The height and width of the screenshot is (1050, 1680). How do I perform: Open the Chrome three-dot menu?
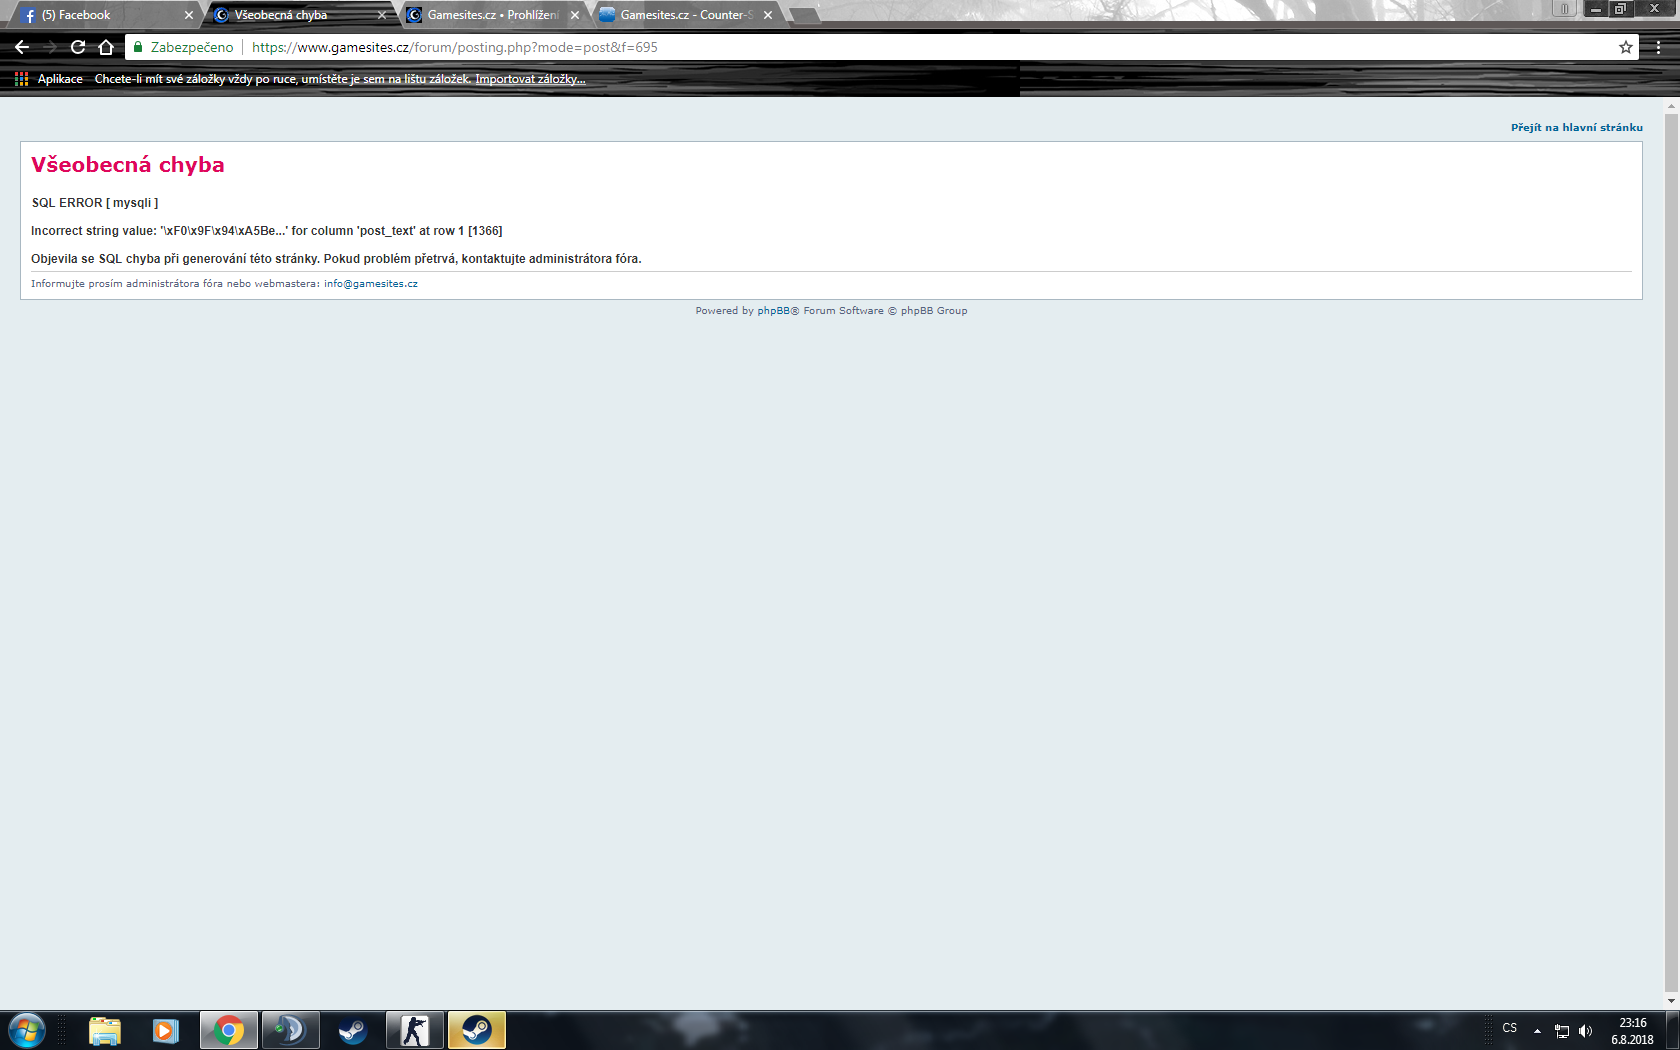point(1658,47)
